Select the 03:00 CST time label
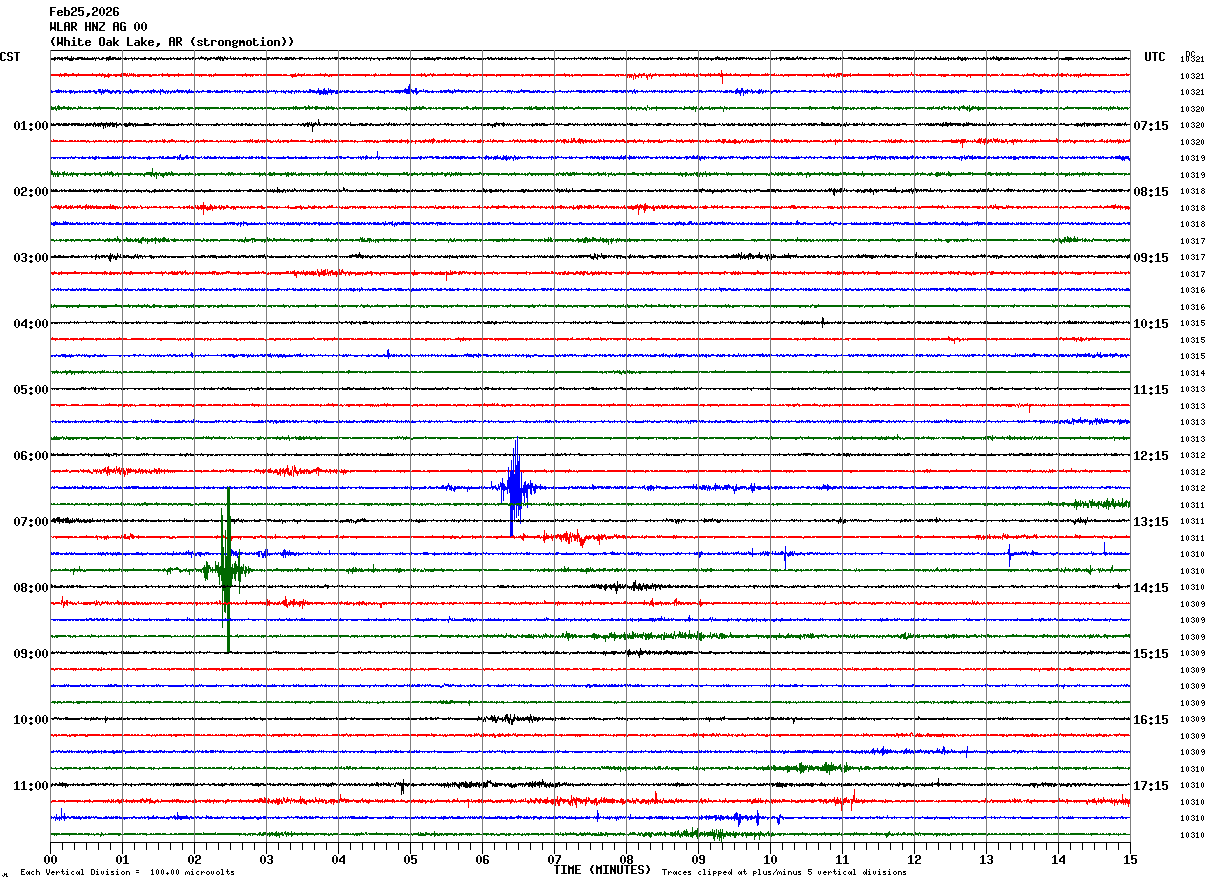 (31, 258)
